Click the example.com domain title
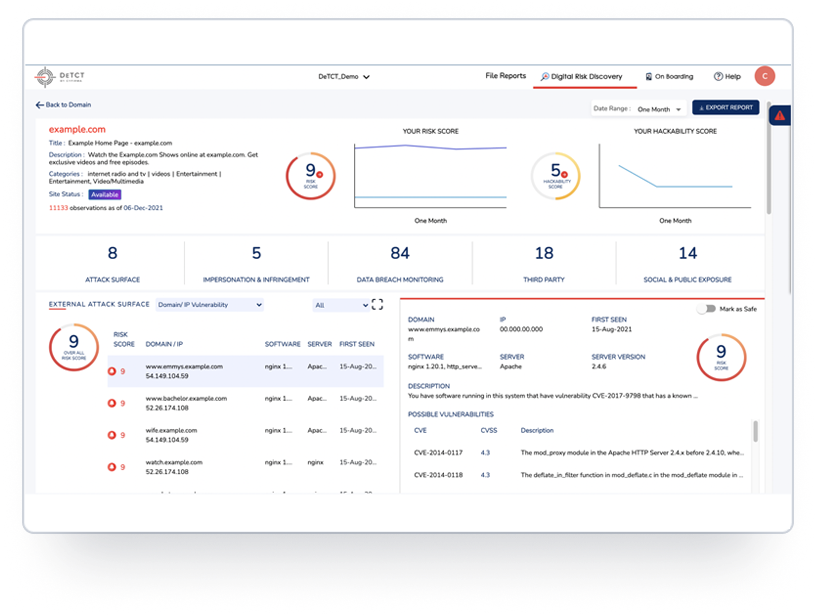Screen dimensions: 816x616 [x=77, y=130]
